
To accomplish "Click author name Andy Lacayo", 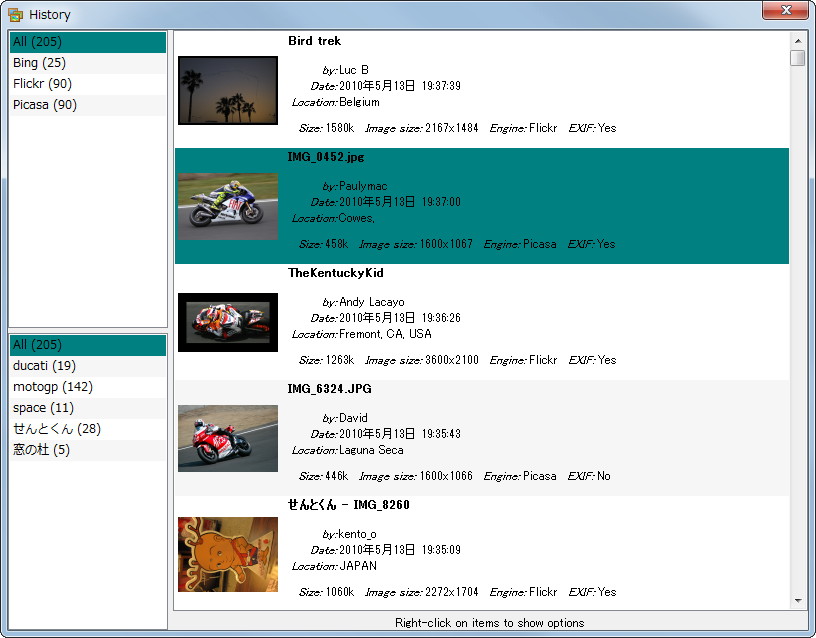I will 372,302.
